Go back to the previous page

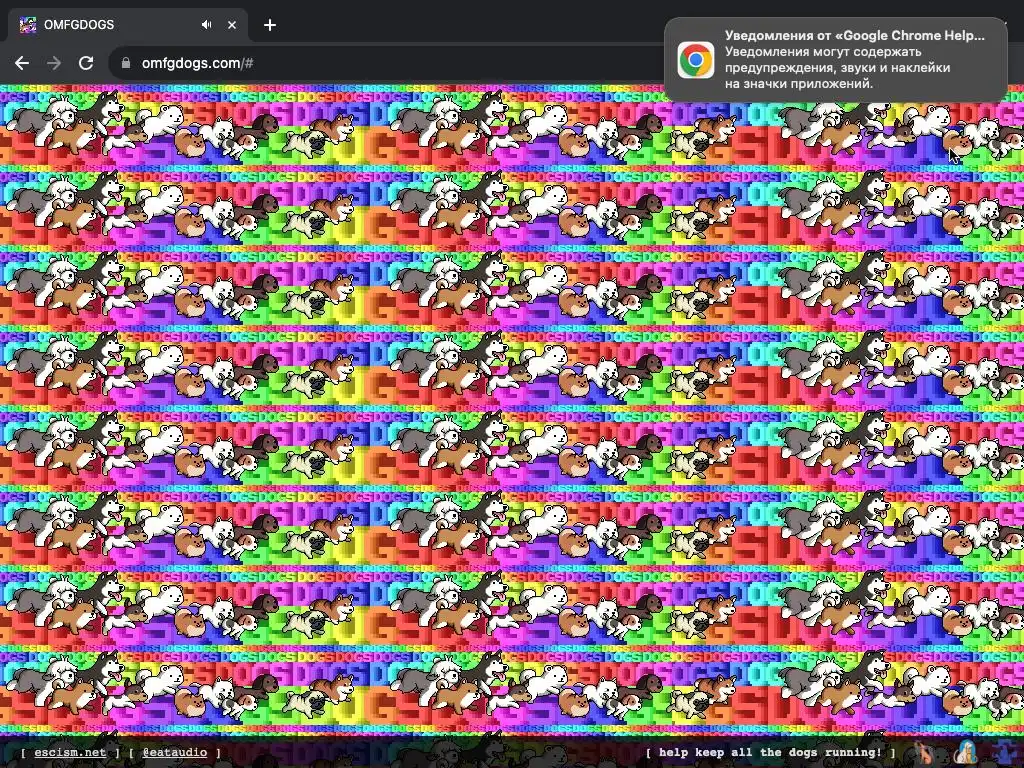[x=22, y=63]
